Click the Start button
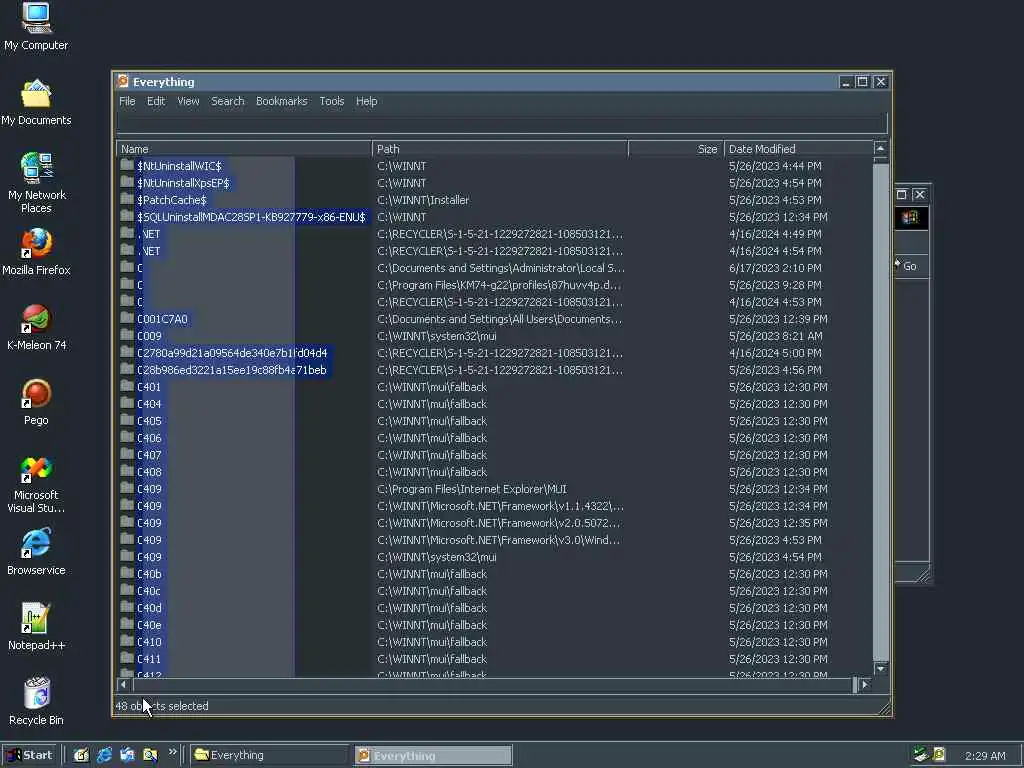The width and height of the screenshot is (1024, 768). pyautogui.click(x=29, y=755)
